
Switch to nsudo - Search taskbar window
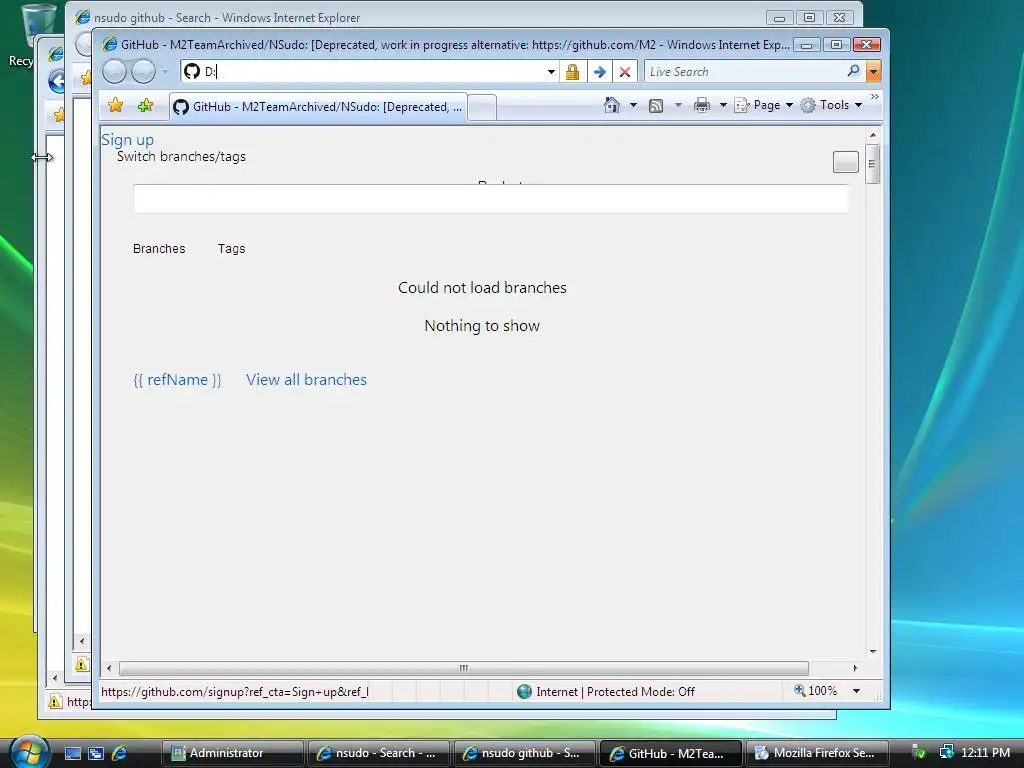coord(378,753)
